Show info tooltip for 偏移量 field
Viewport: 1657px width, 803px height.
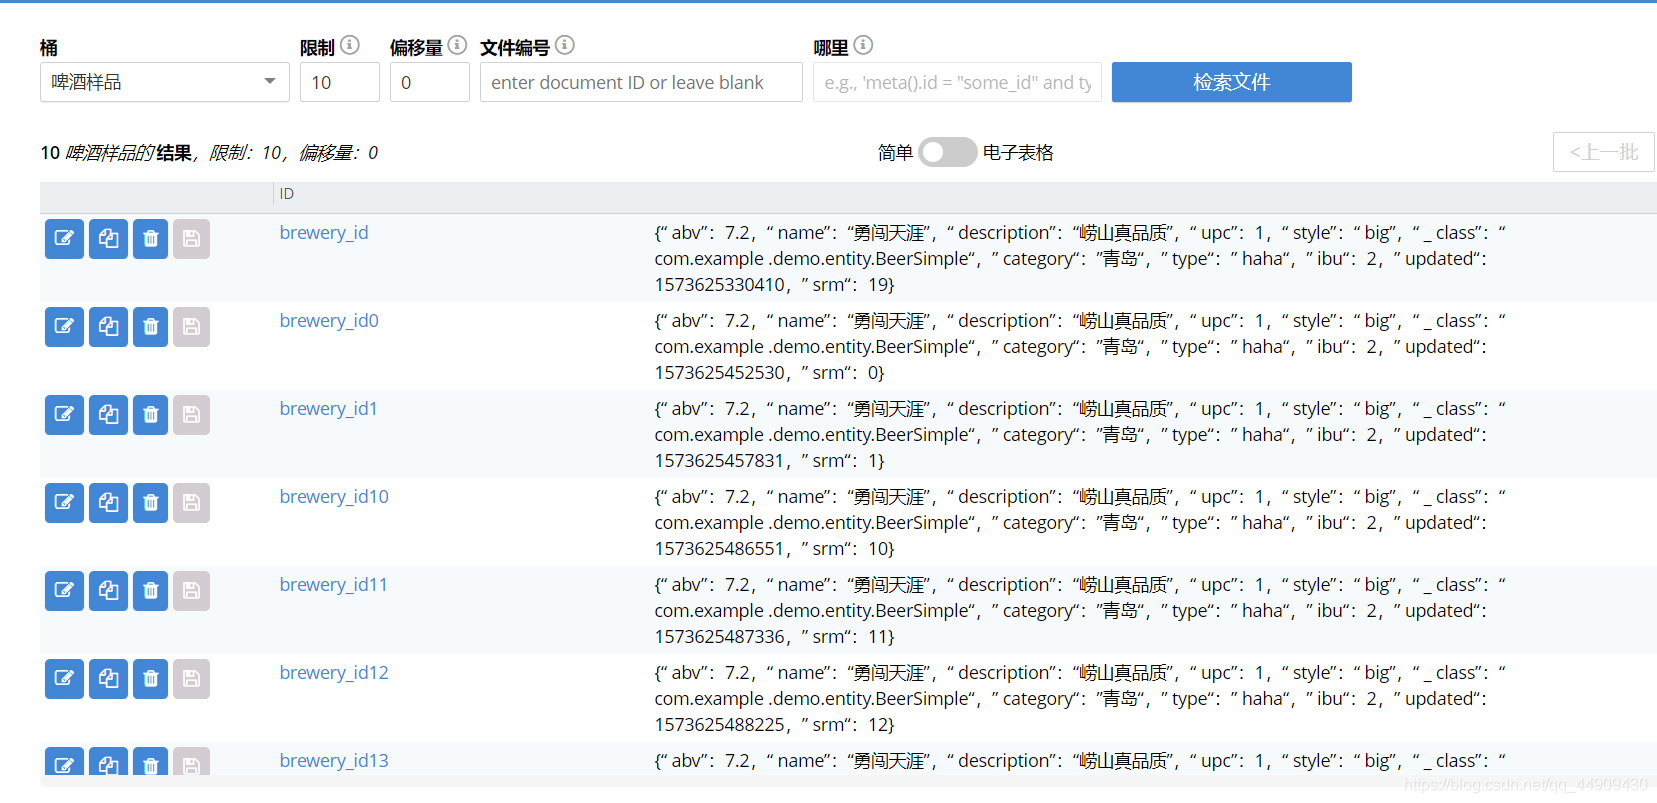point(457,45)
